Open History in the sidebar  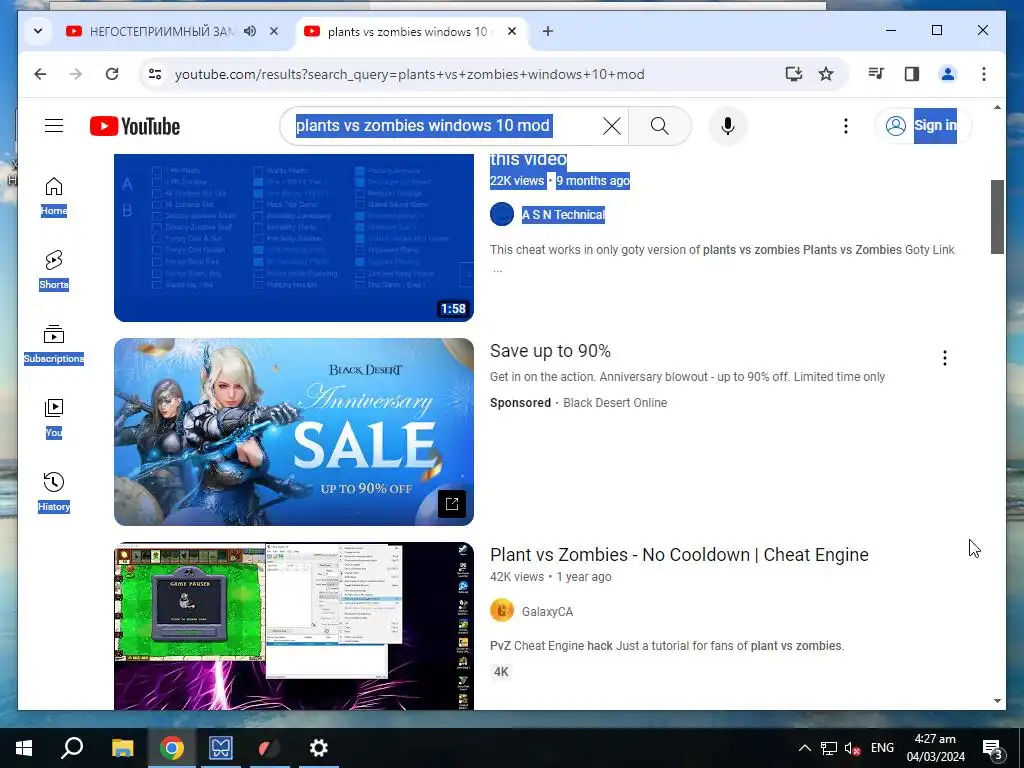tap(54, 492)
